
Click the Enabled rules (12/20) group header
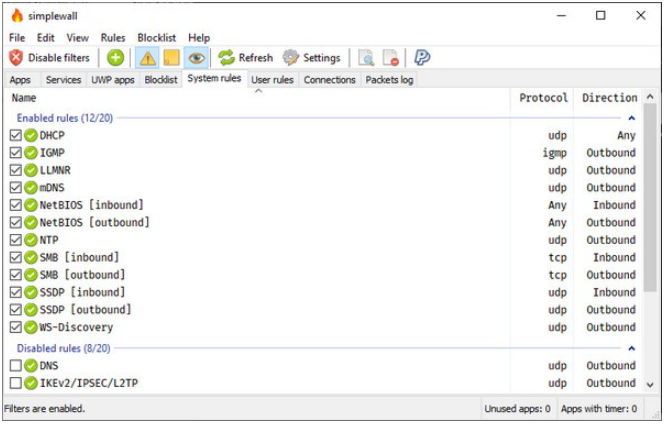click(65, 118)
